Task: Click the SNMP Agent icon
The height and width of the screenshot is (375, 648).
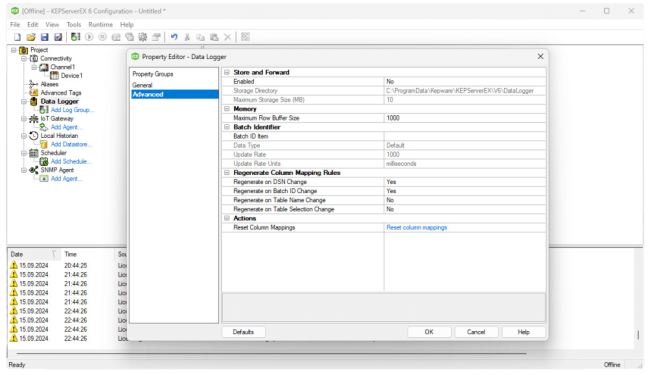Action: point(34,170)
